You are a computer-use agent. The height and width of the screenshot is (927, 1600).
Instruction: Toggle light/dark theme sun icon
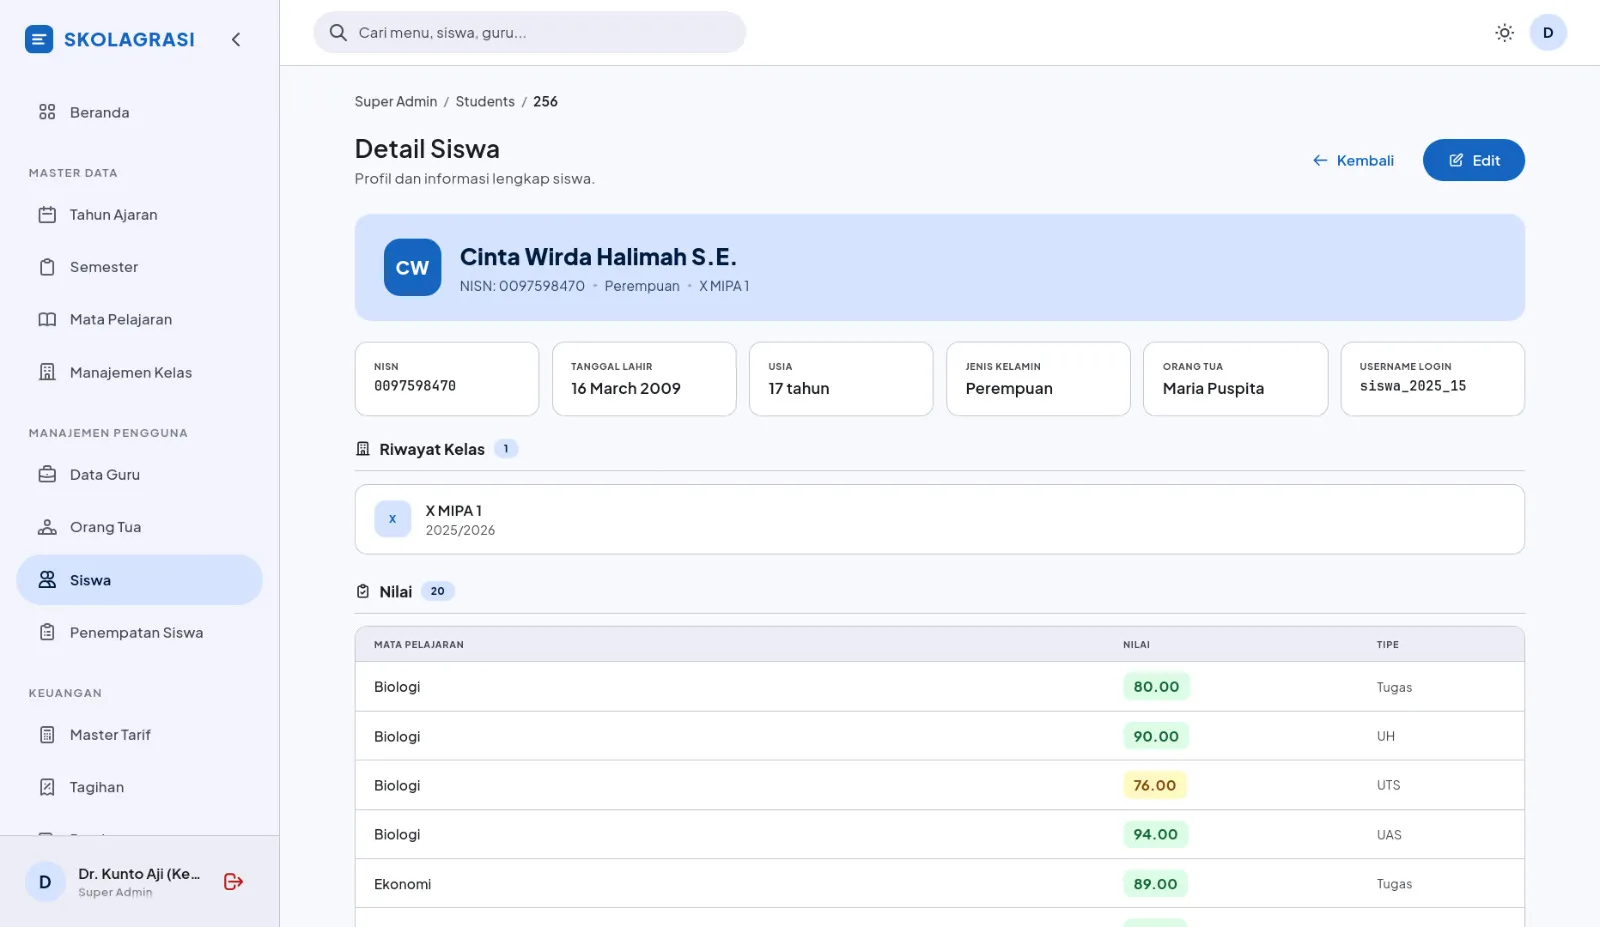(1504, 33)
